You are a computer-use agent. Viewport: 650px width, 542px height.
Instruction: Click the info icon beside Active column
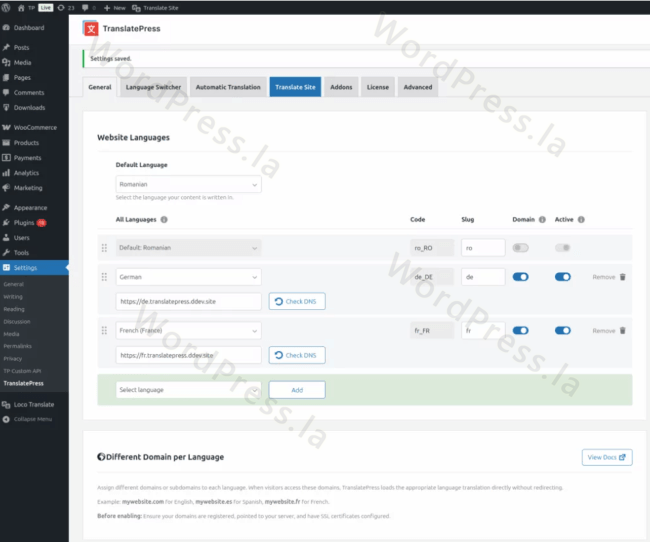click(581, 219)
